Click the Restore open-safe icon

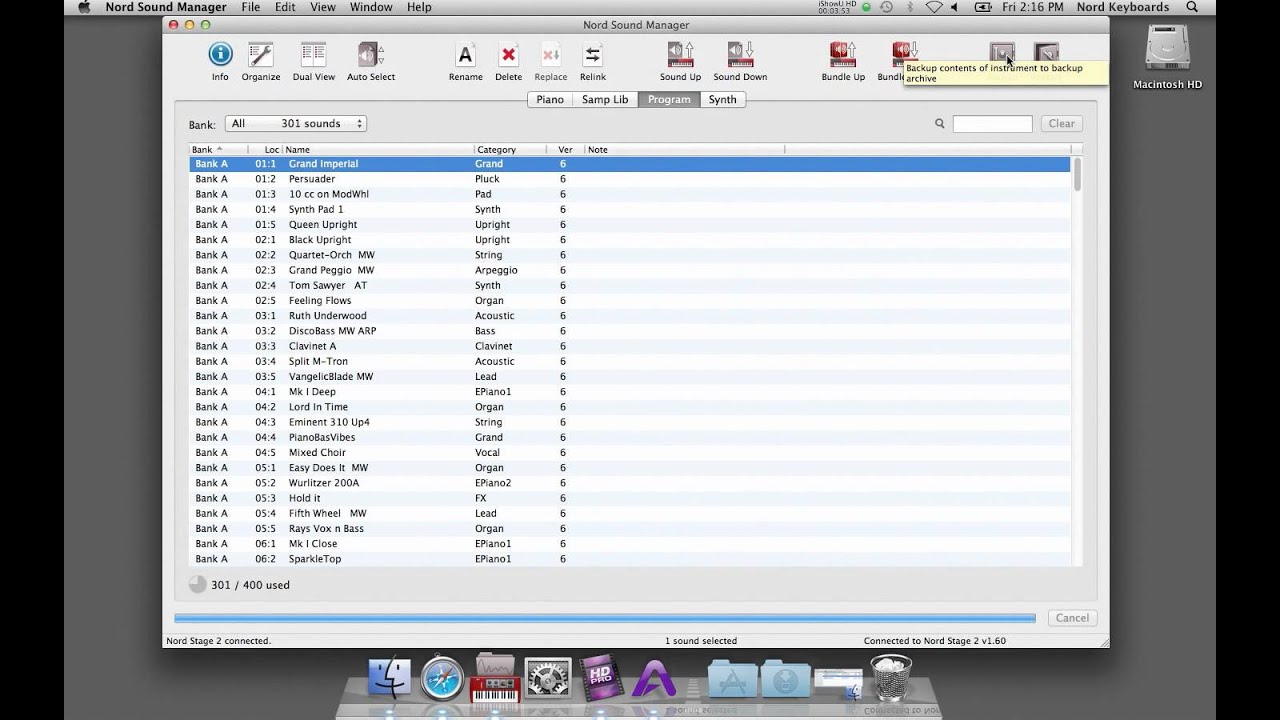coord(1046,53)
